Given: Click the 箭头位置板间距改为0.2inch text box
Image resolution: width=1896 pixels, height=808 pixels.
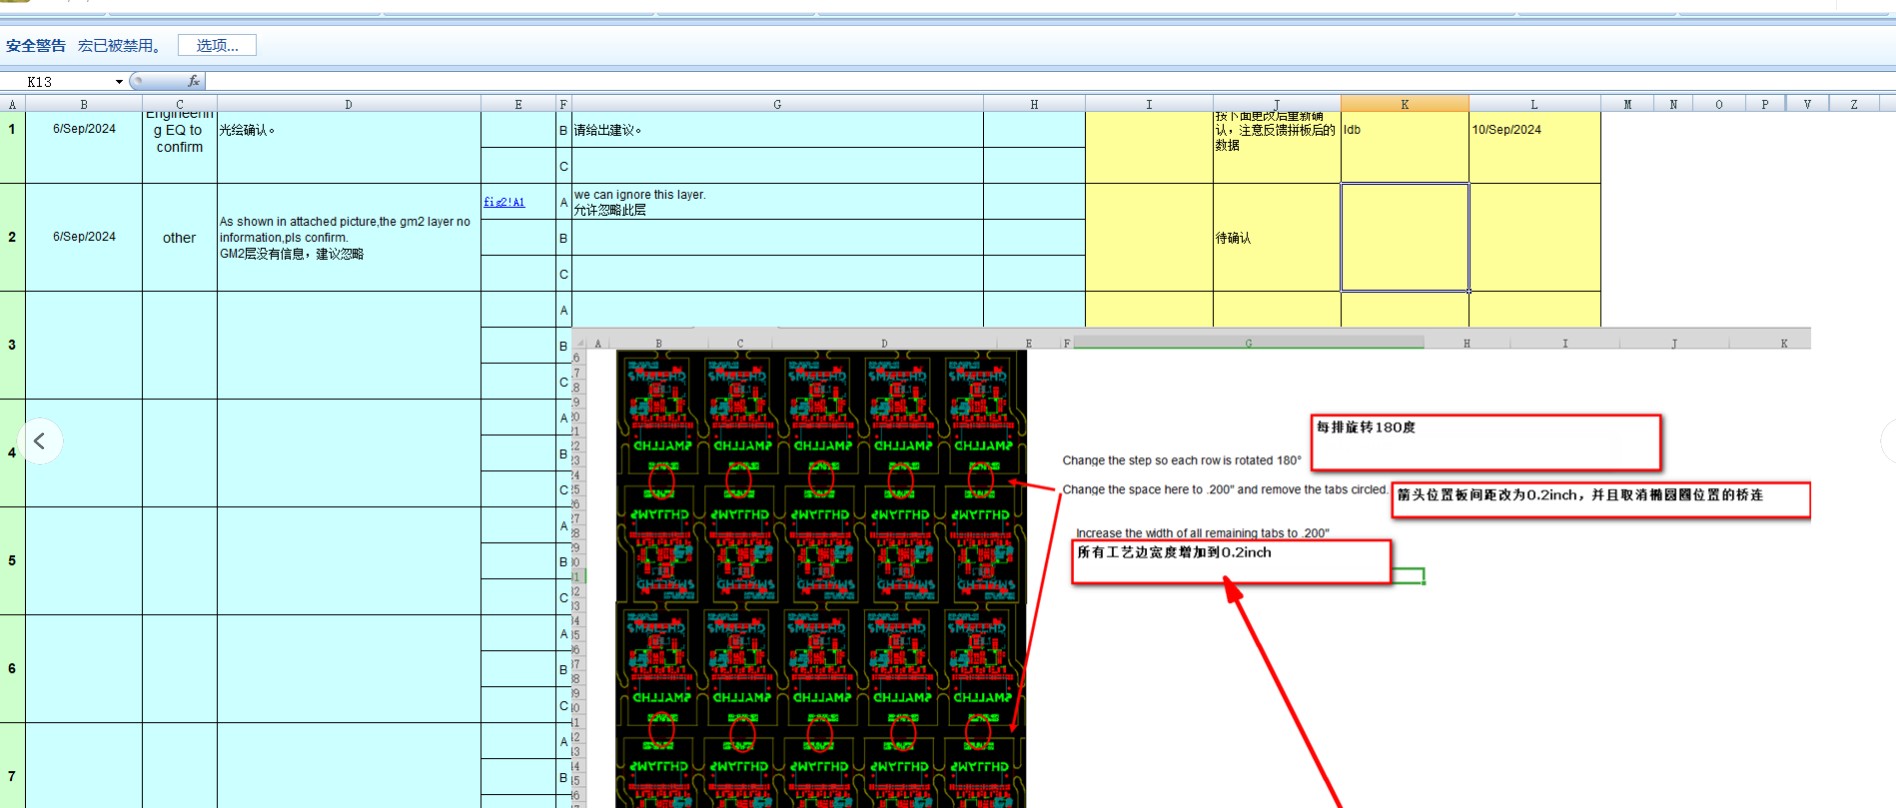Looking at the screenshot, I should coord(1600,500).
